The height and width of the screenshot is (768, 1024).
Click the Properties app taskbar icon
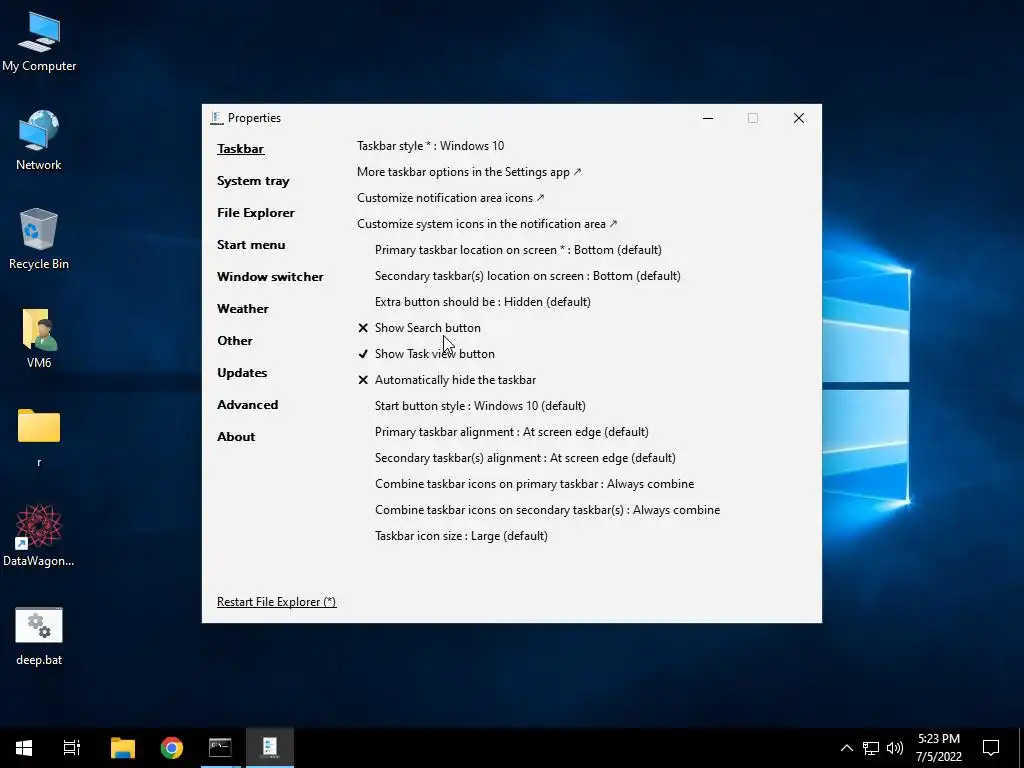click(x=270, y=747)
